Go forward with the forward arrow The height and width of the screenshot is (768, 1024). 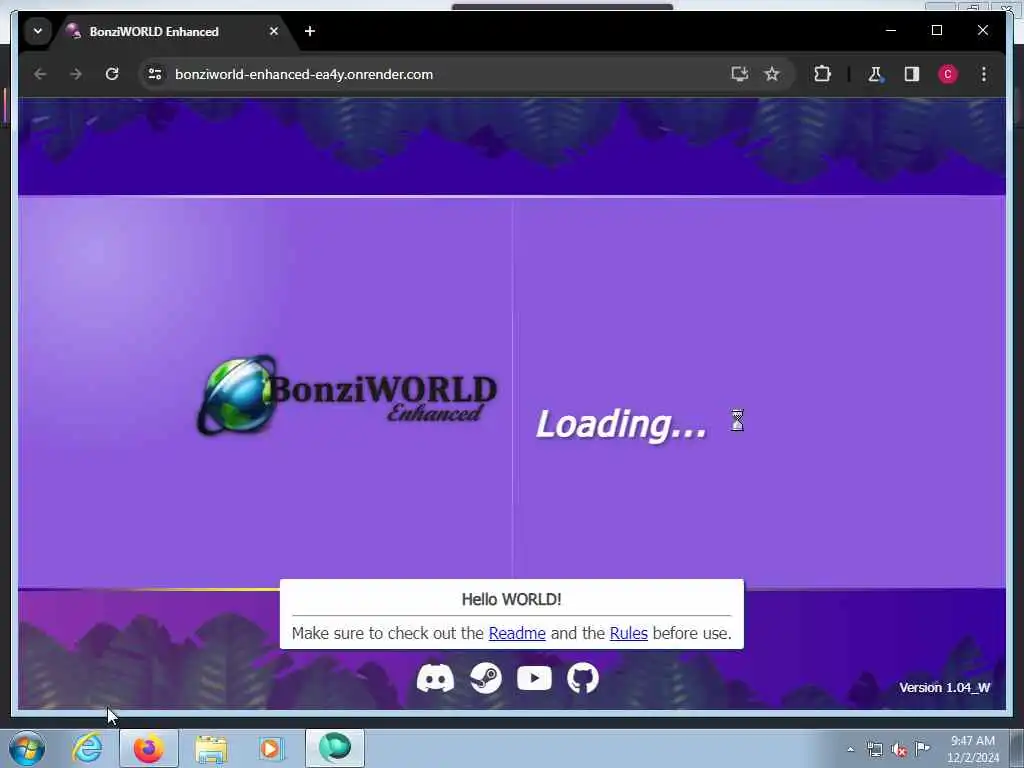[76, 74]
